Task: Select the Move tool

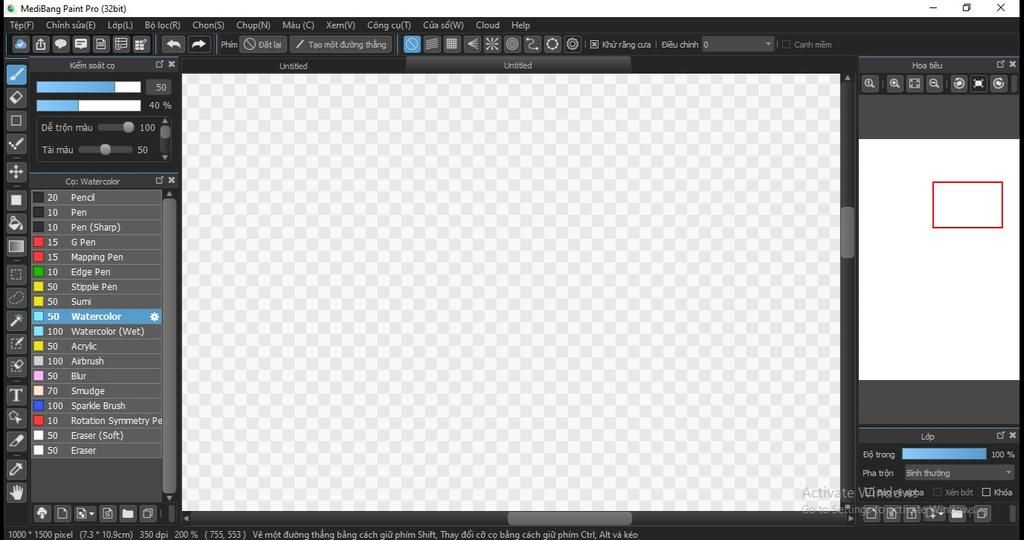Action: coord(16,172)
